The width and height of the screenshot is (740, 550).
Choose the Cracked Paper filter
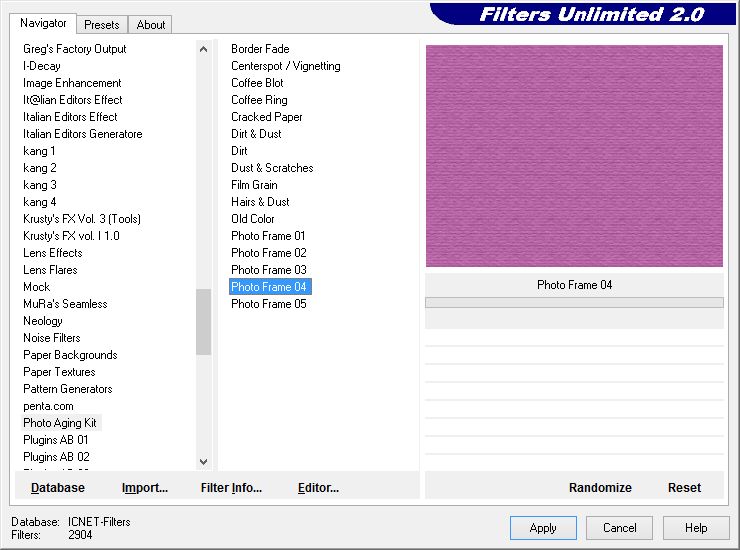coord(267,117)
